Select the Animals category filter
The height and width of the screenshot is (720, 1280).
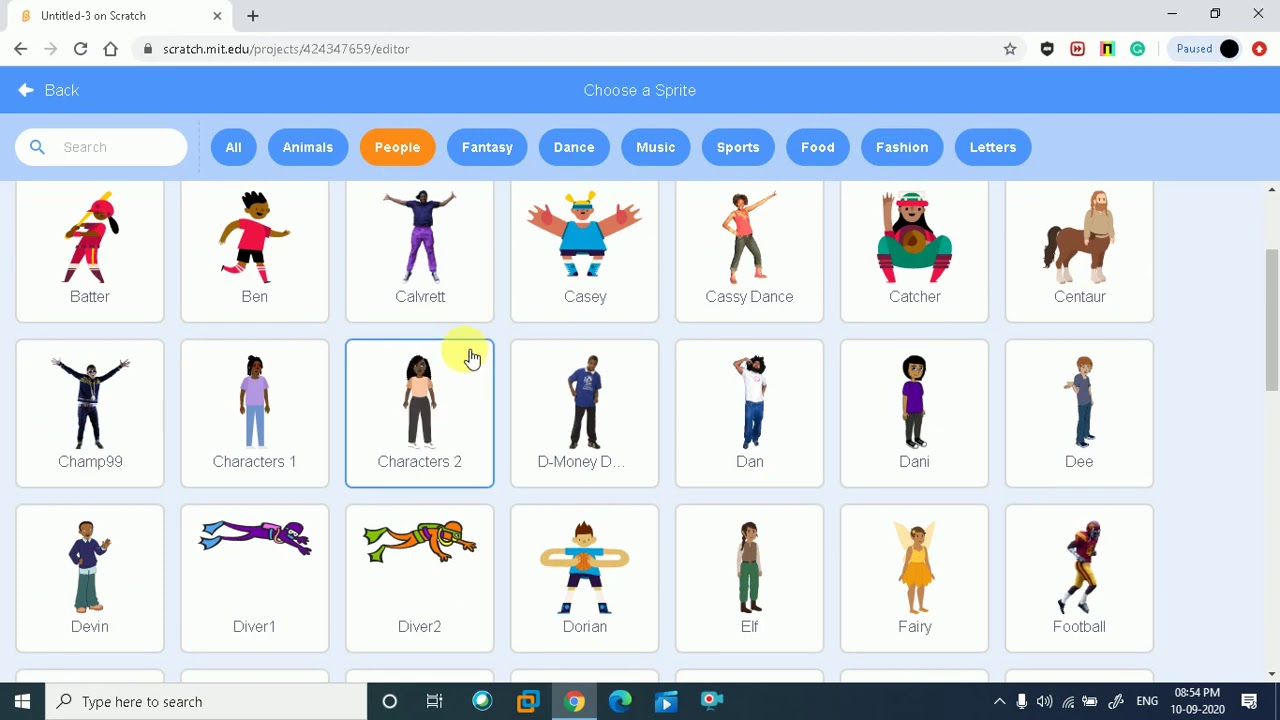[x=307, y=147]
